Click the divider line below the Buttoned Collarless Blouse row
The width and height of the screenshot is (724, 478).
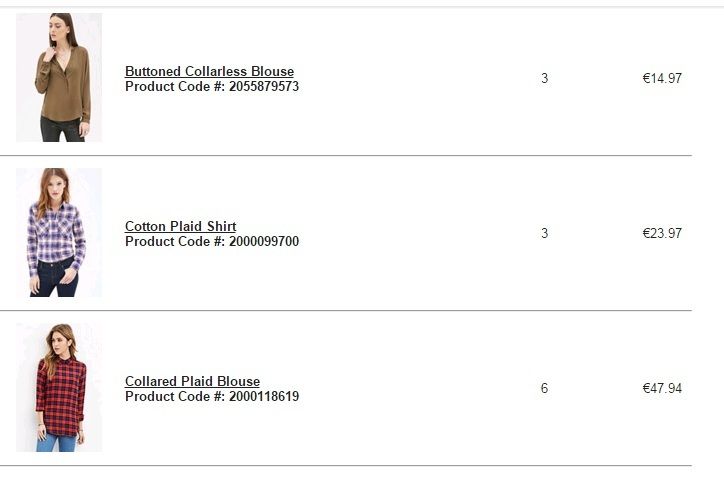click(x=345, y=156)
